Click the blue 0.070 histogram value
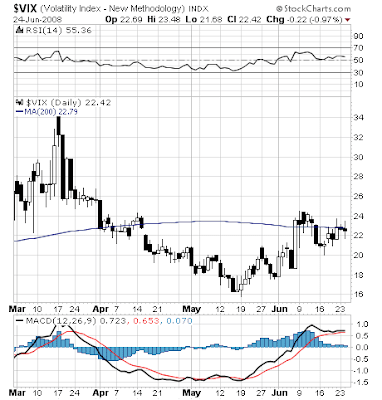This screenshot has height=400, width=382. (x=179, y=321)
